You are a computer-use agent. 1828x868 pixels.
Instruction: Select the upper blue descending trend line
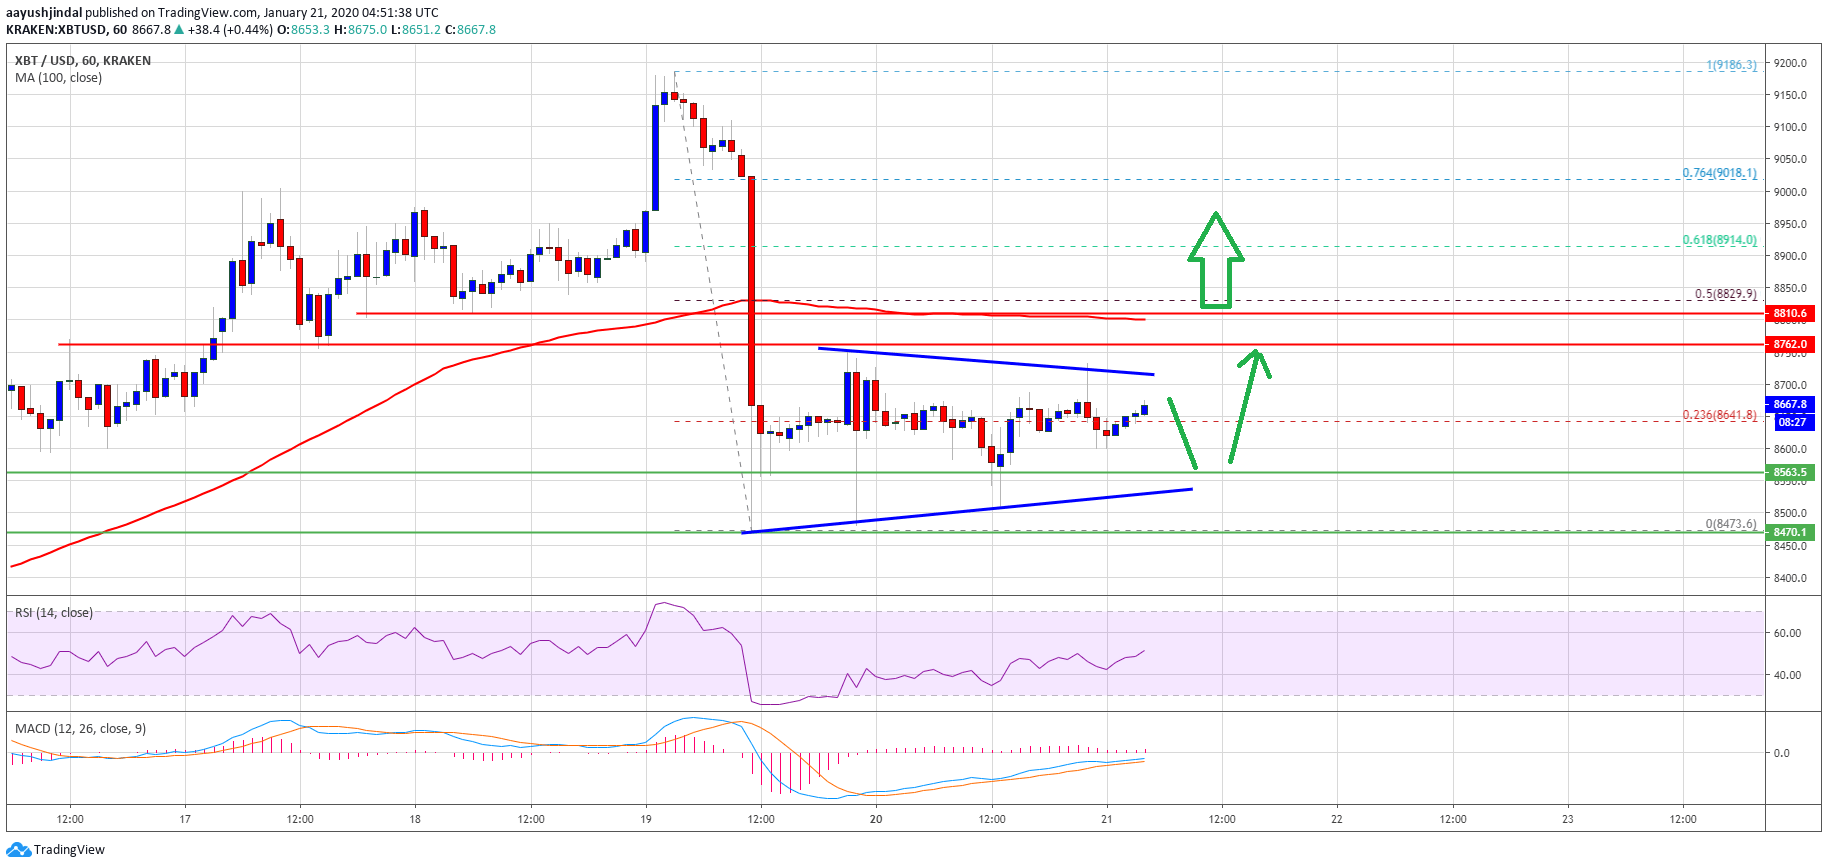986,361
